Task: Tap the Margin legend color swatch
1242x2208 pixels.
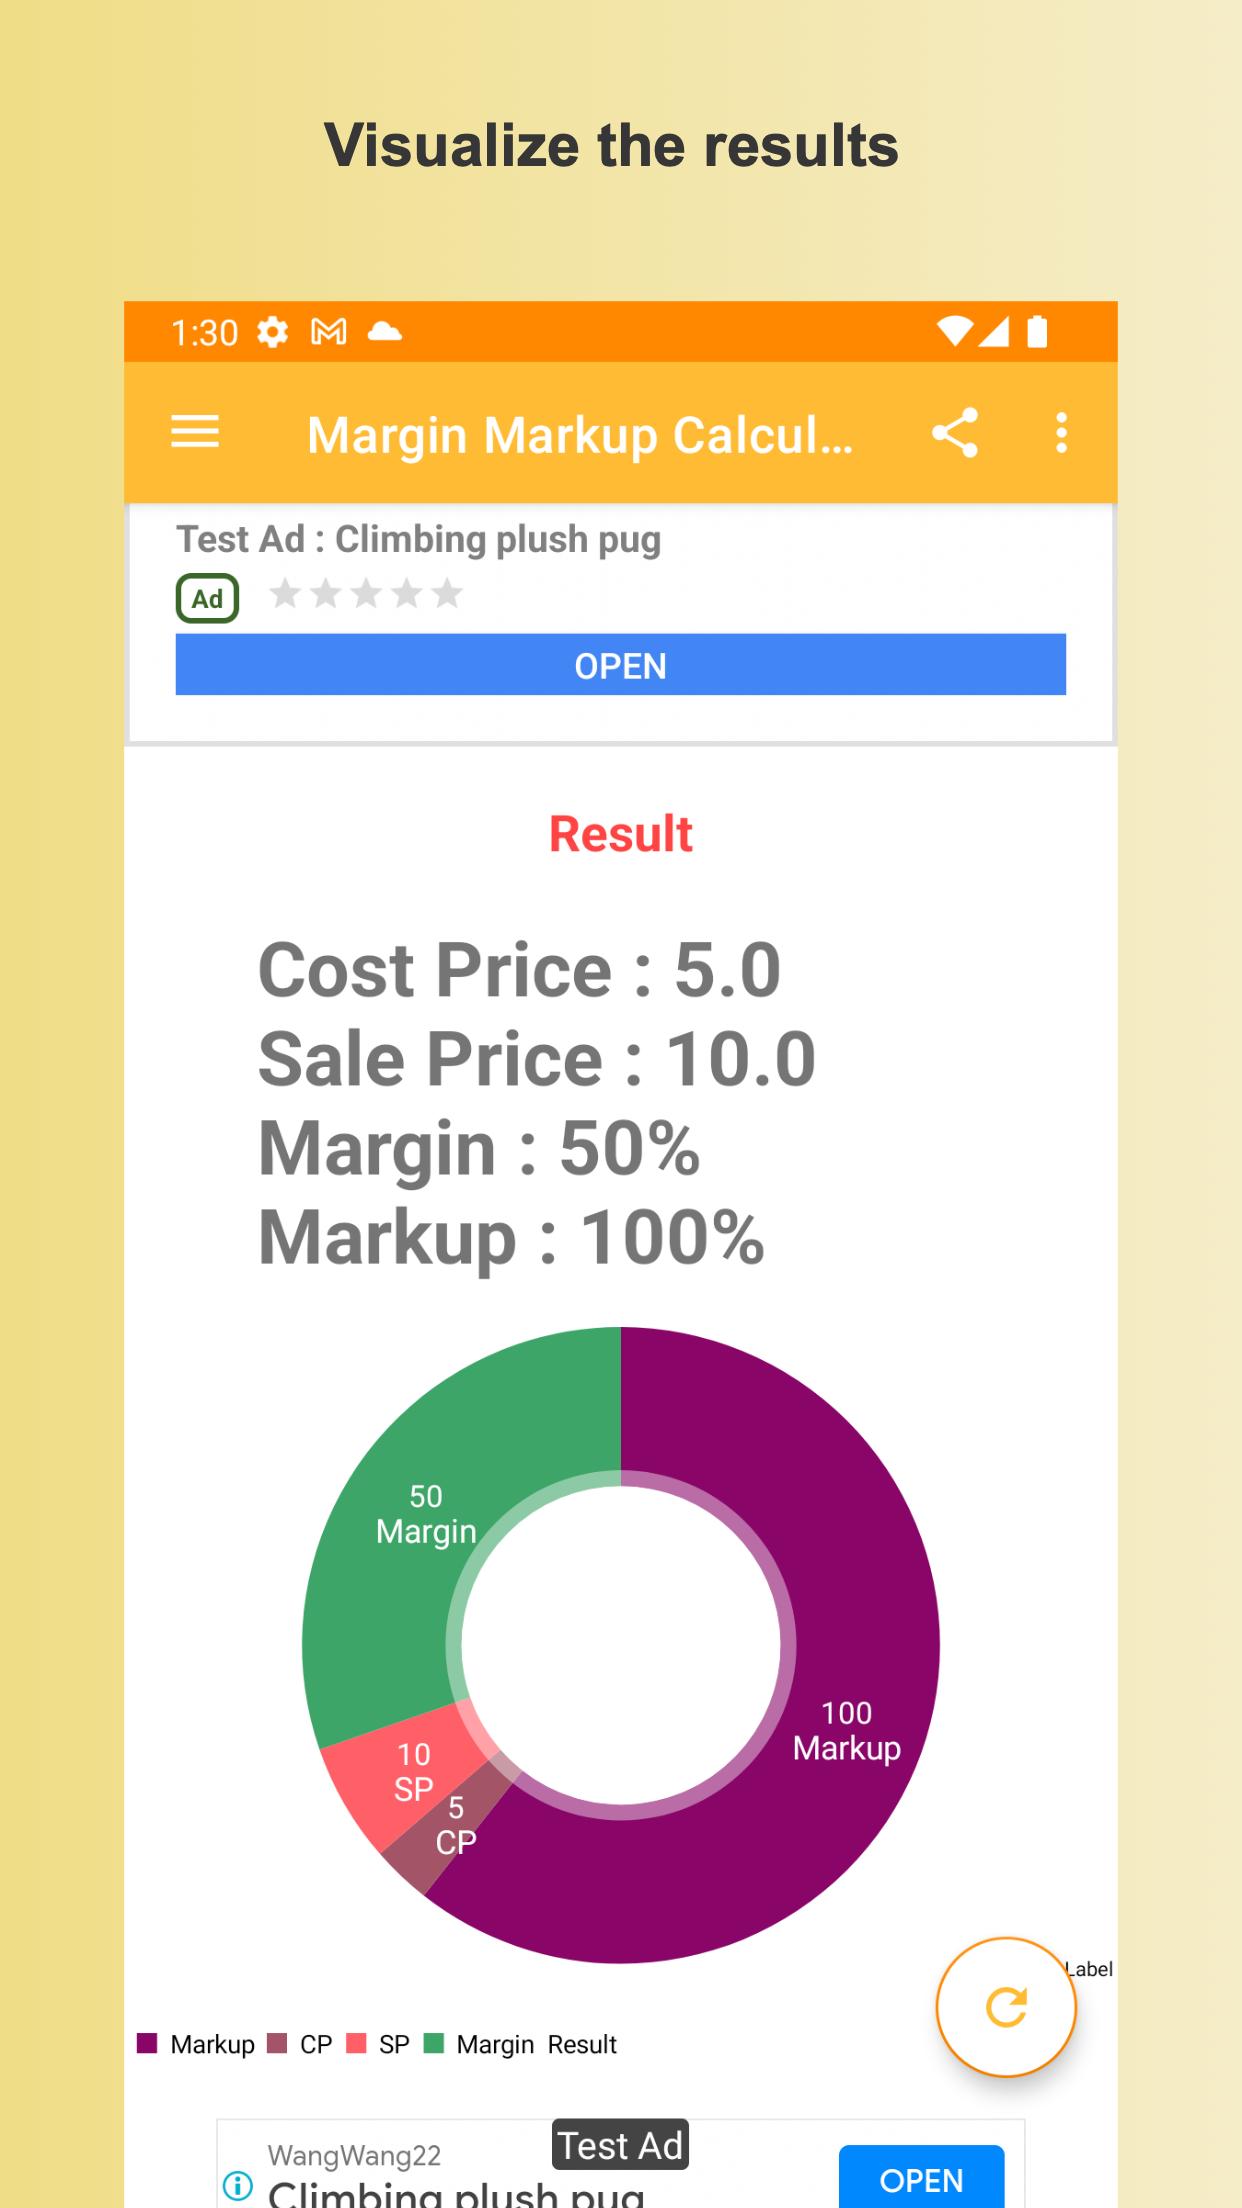Action: pos(434,2043)
